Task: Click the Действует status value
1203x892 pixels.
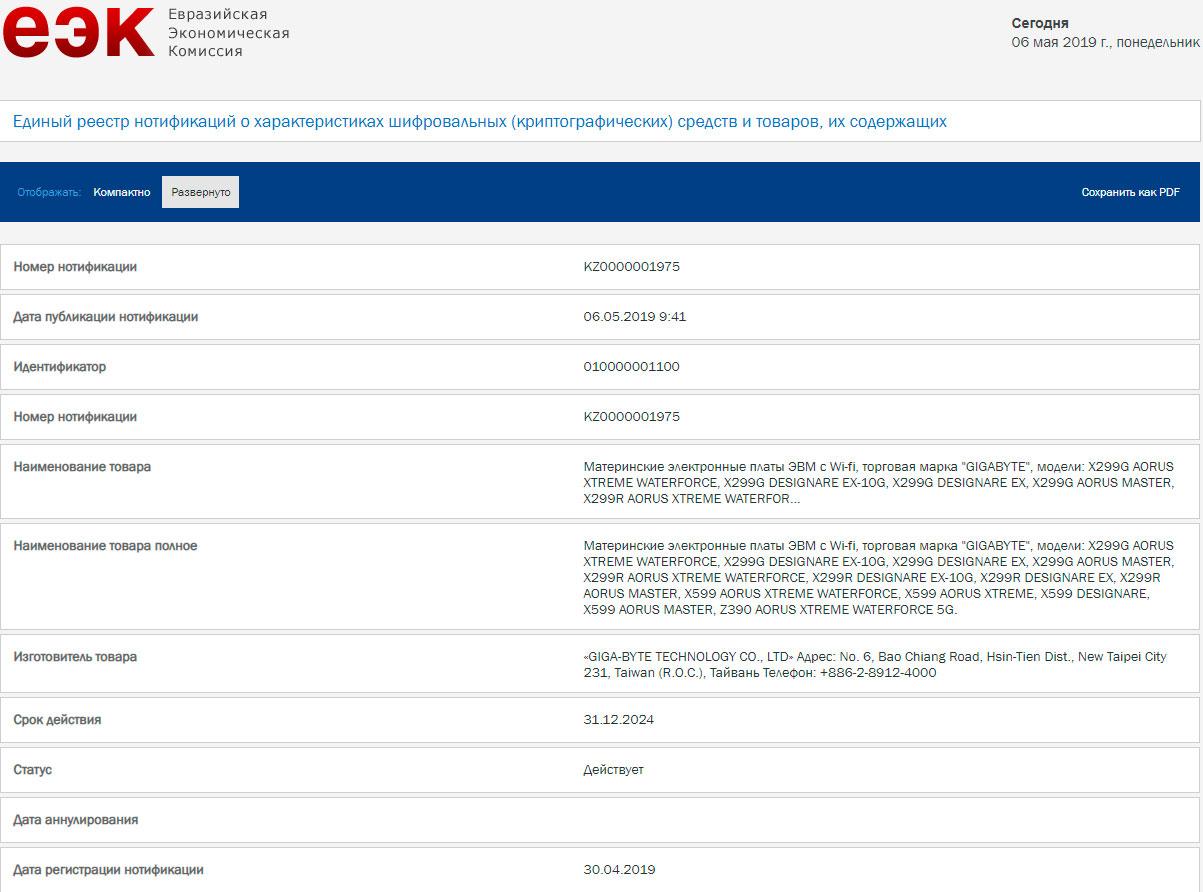Action: click(x=613, y=770)
